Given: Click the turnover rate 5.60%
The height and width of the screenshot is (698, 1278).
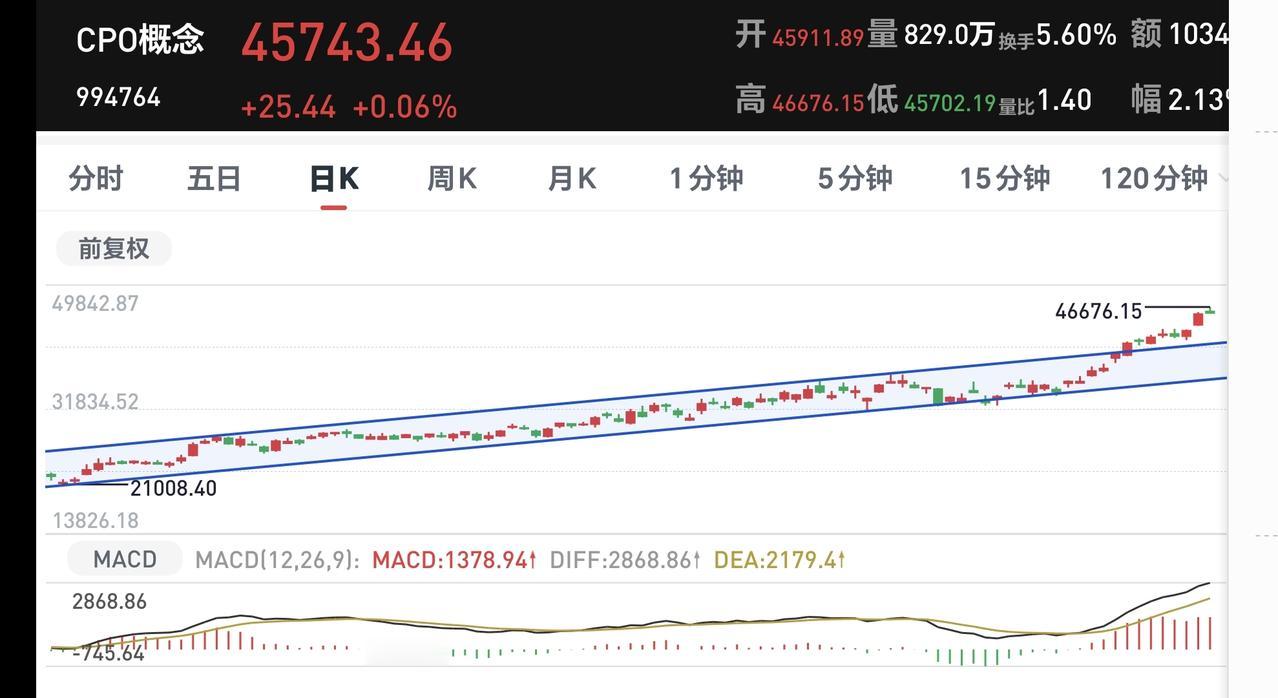Looking at the screenshot, I should [x=1076, y=36].
